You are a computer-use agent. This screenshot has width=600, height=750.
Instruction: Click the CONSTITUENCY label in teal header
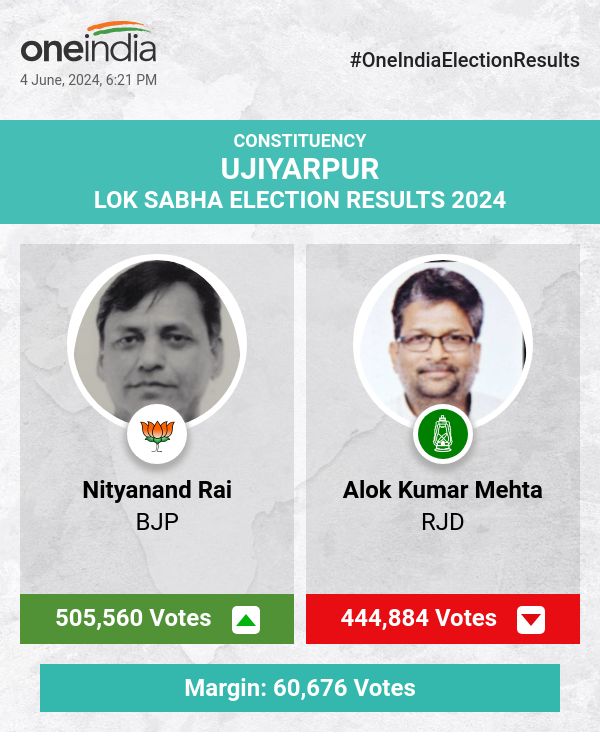pyautogui.click(x=300, y=141)
